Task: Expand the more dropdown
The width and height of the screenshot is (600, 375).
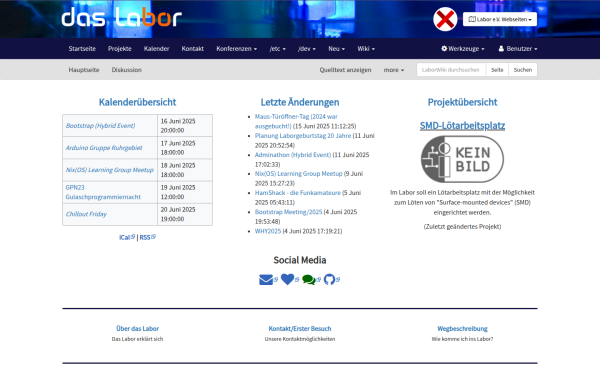Action: [394, 70]
